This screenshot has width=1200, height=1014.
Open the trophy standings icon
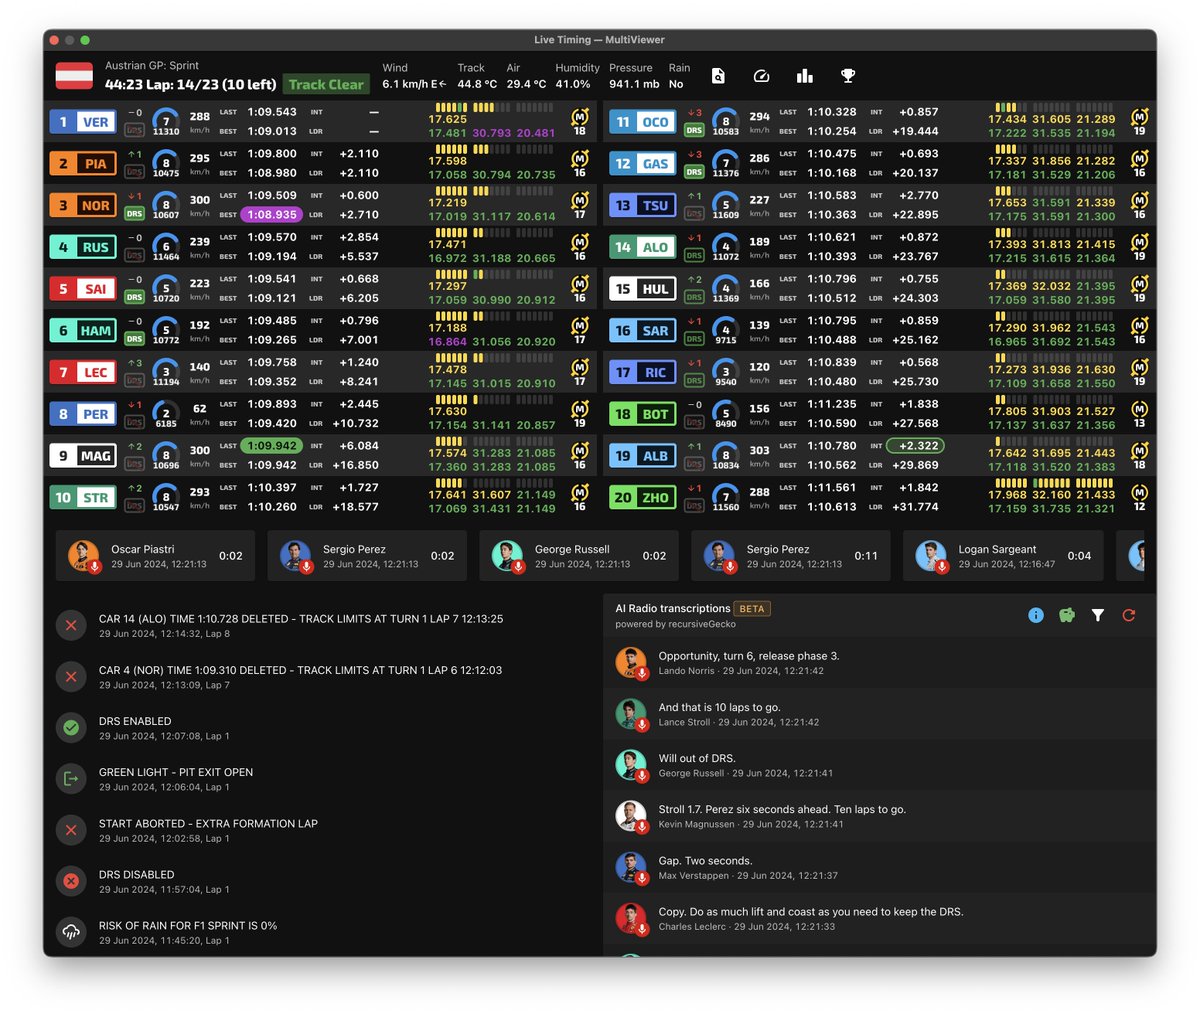point(848,76)
